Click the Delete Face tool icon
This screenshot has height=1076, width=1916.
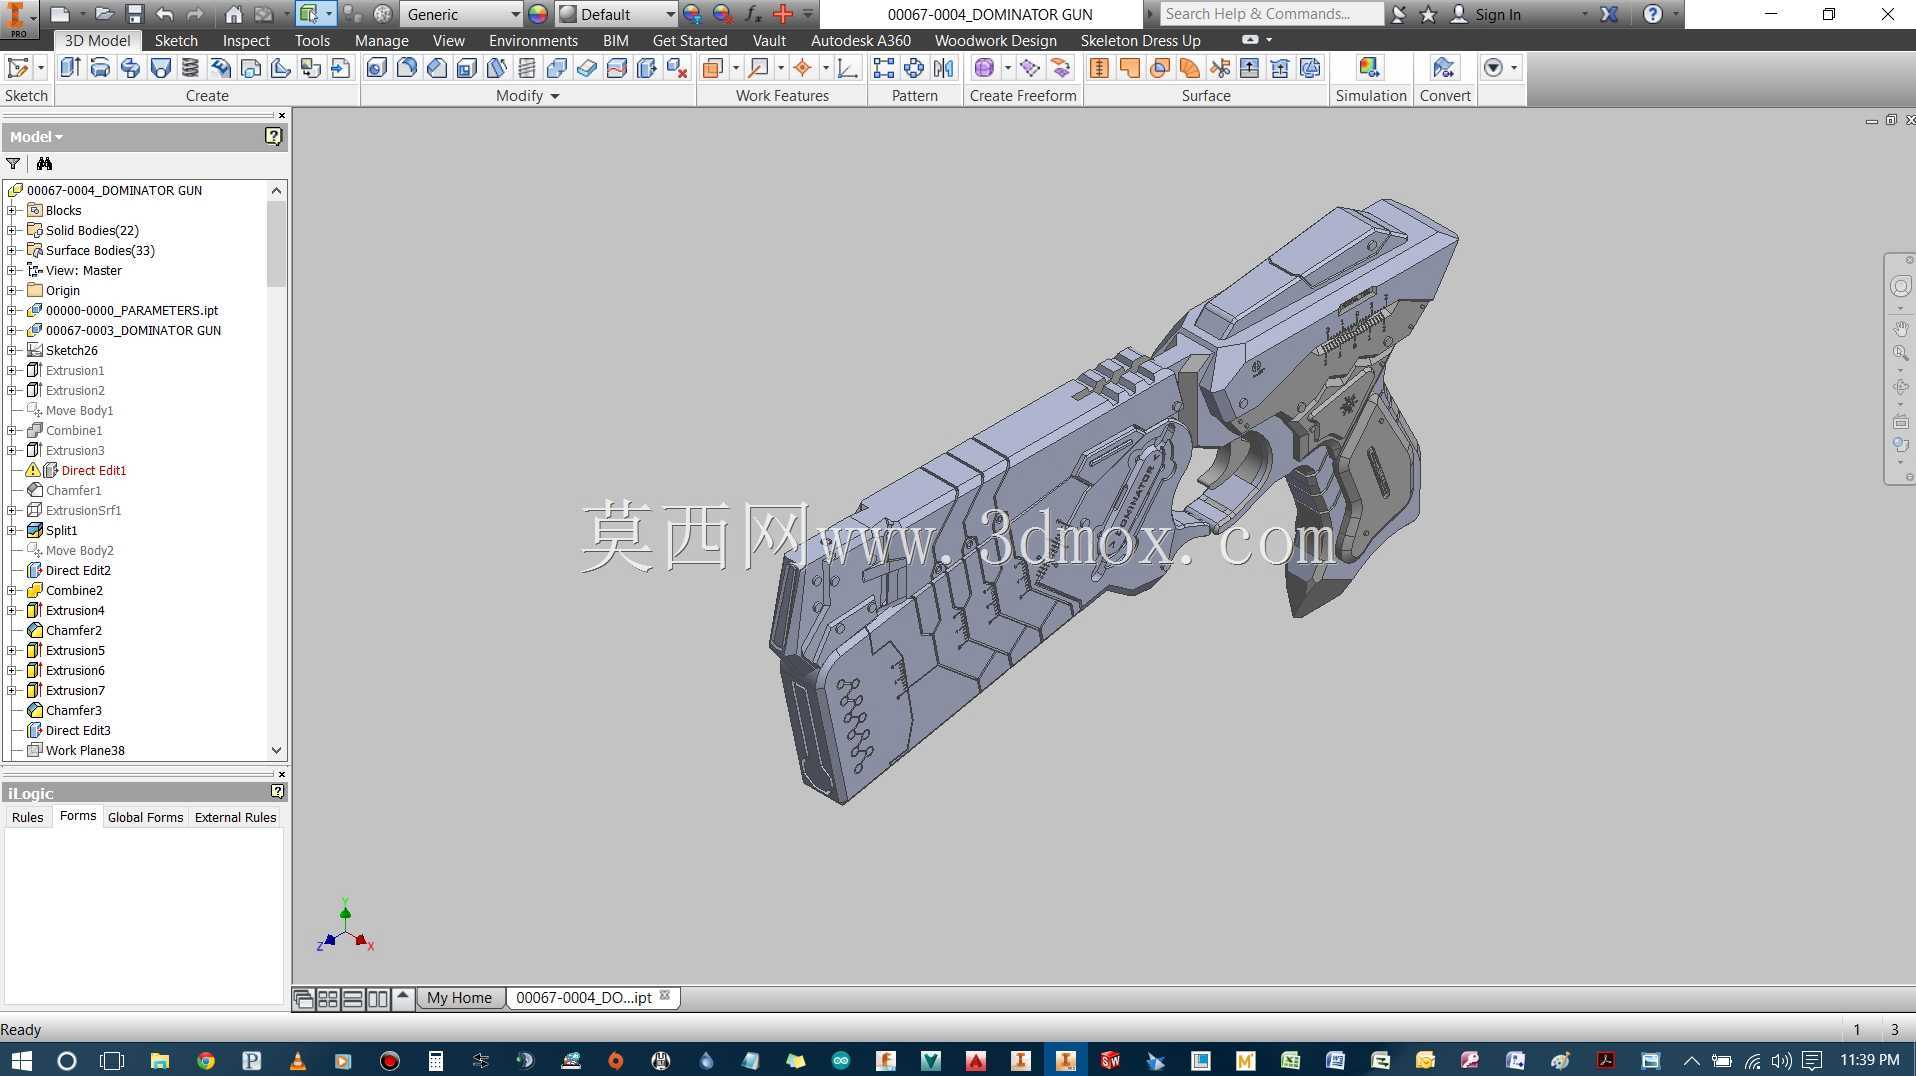[x=677, y=68]
